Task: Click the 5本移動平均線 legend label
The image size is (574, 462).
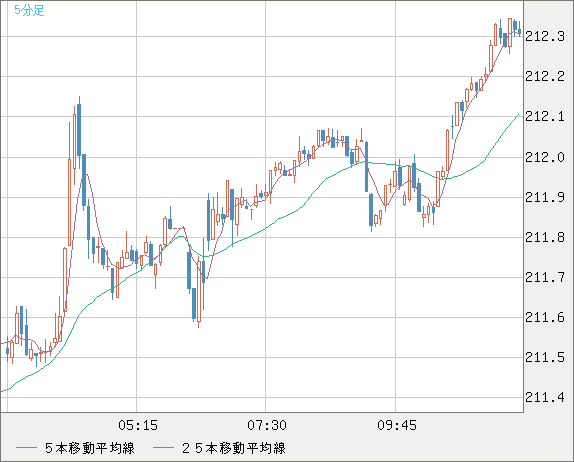Action: click(90, 448)
